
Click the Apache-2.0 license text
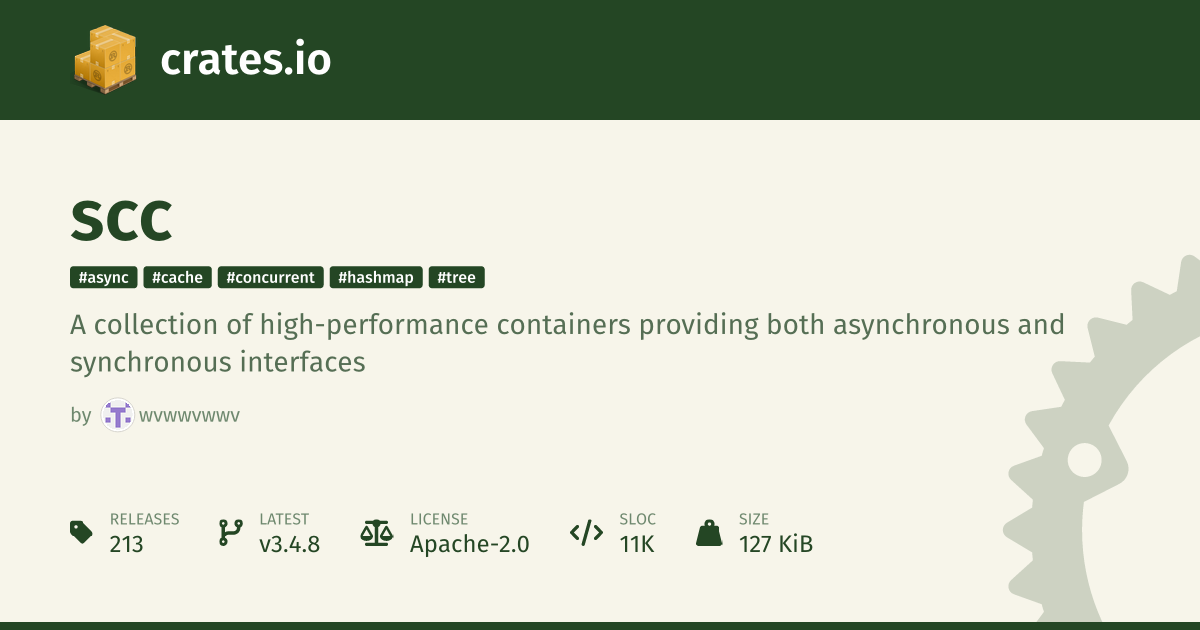[x=470, y=544]
